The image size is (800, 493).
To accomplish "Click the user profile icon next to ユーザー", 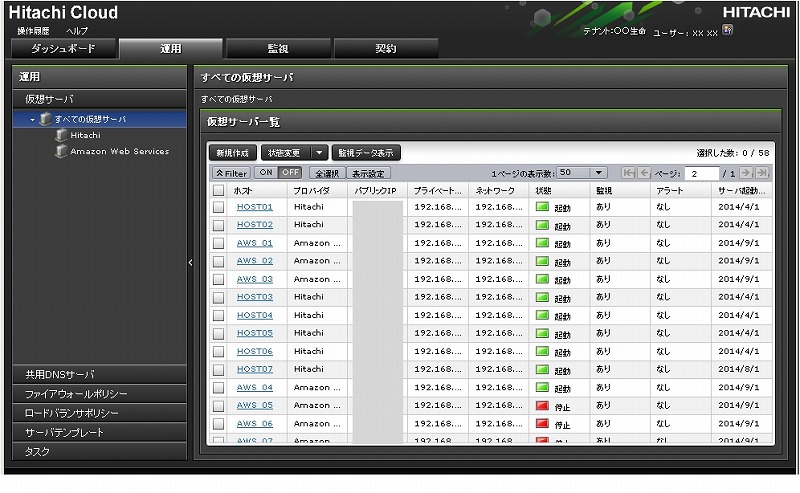I will point(728,30).
